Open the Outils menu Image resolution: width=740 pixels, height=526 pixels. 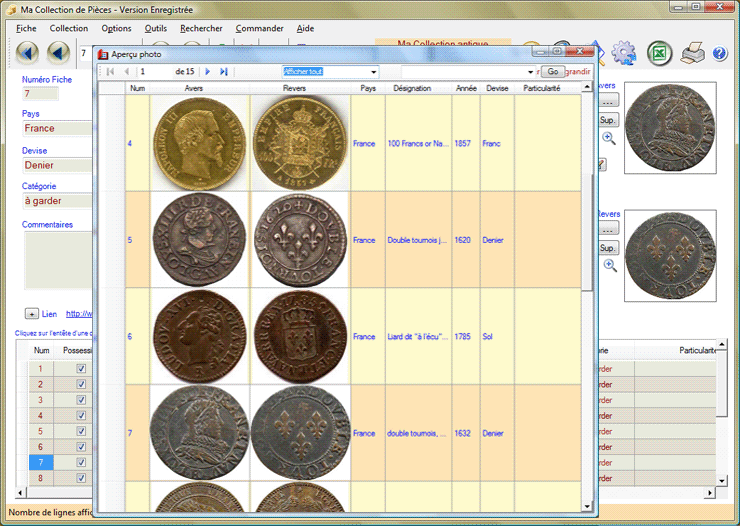[x=156, y=28]
